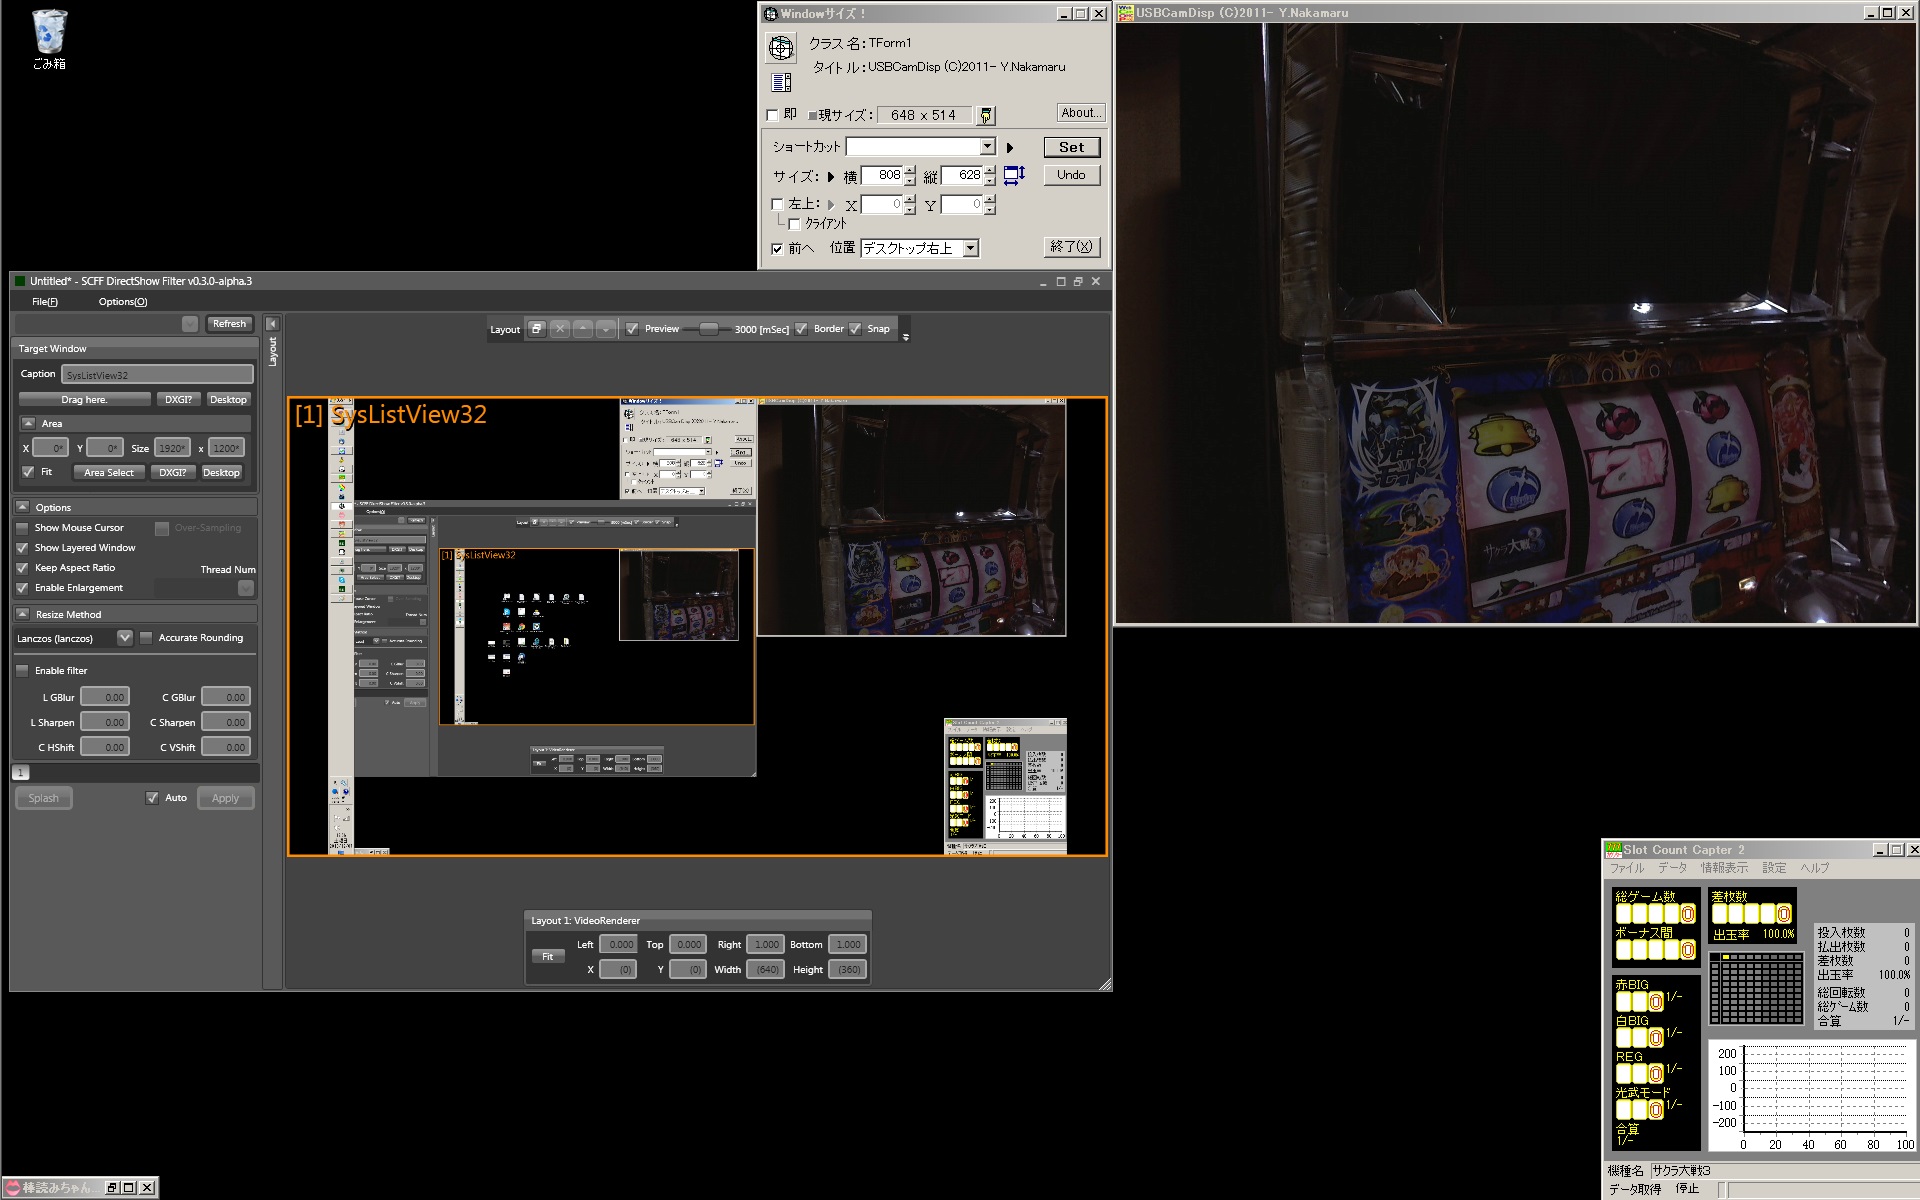Collapse the Resize Method section expander
This screenshot has width=1920, height=1200.
click(x=22, y=614)
